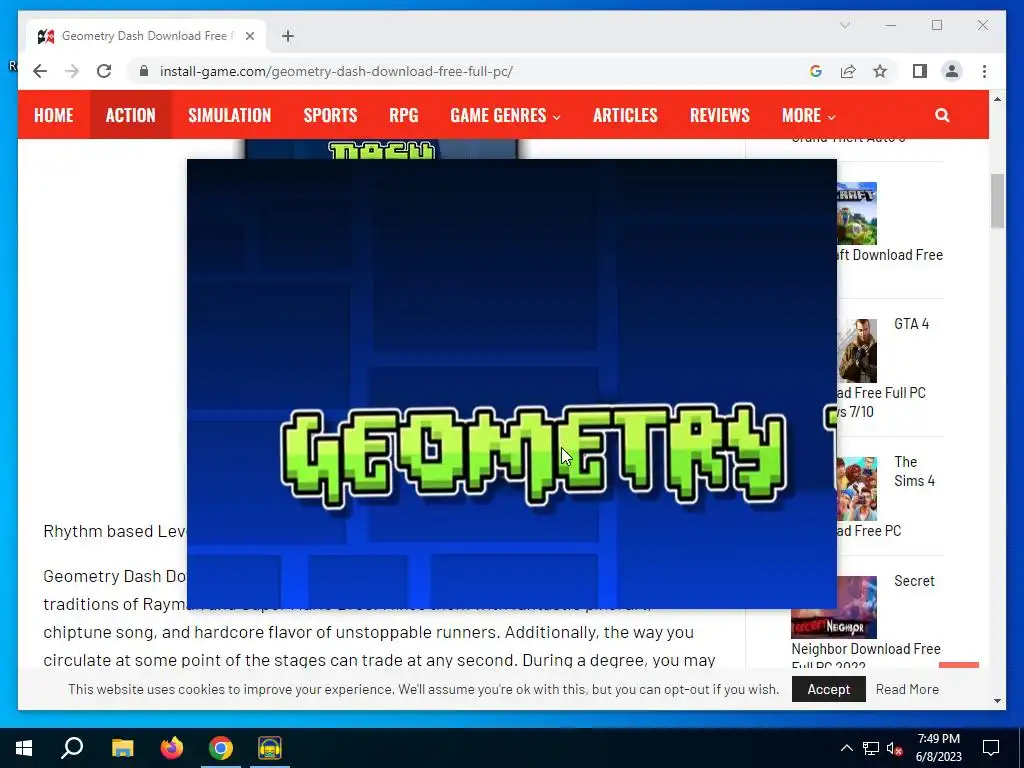Open the RPG category
This screenshot has width=1024, height=768.
click(404, 115)
